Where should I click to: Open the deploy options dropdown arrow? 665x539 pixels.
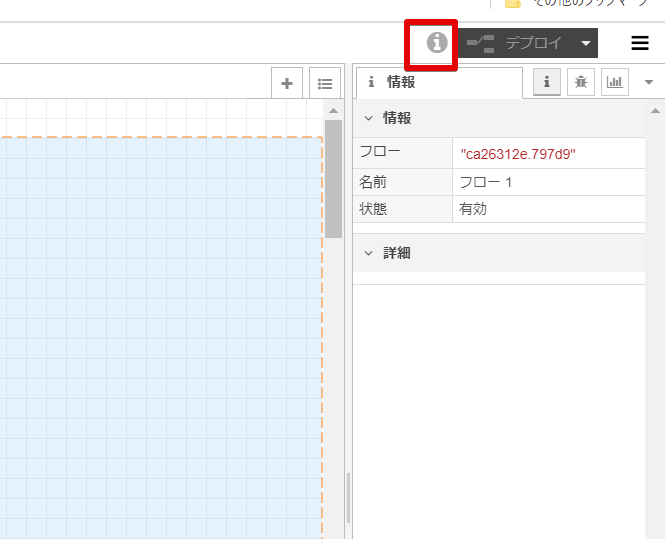click(x=586, y=44)
